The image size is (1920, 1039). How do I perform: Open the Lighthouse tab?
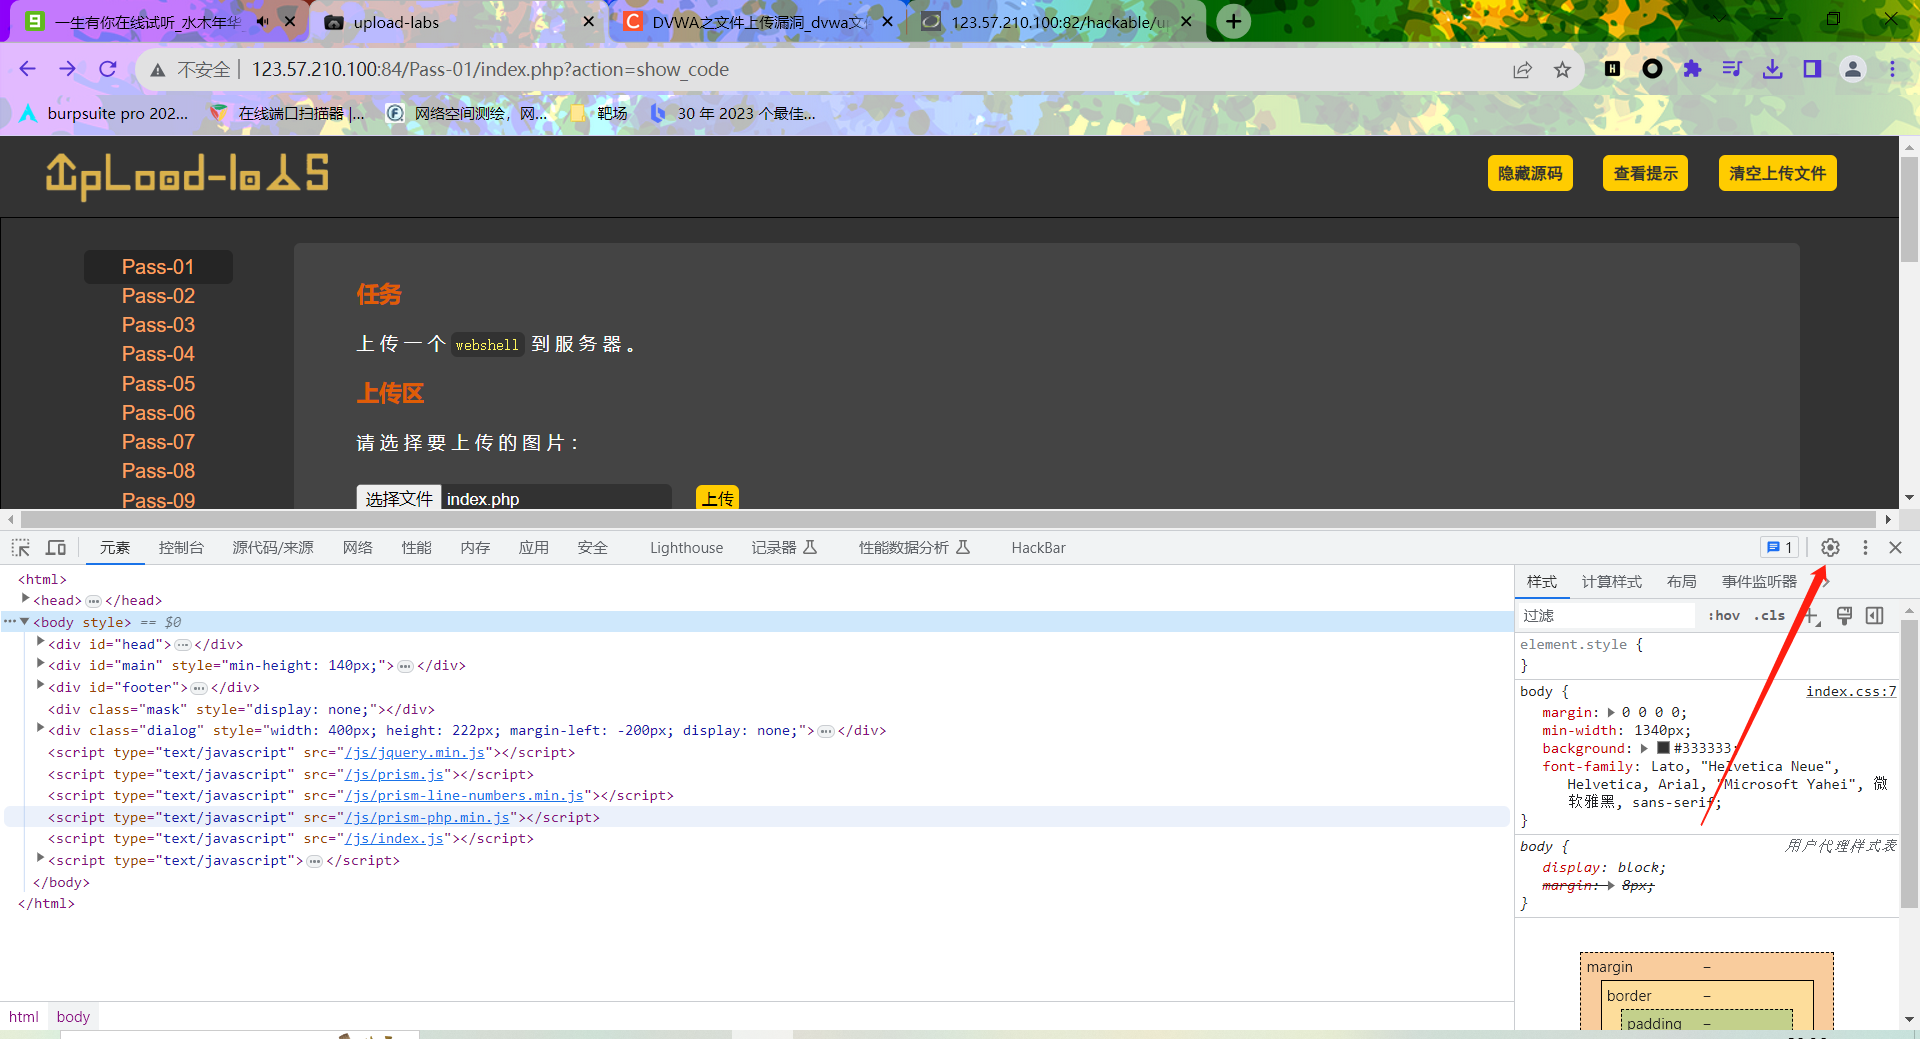pyautogui.click(x=686, y=547)
